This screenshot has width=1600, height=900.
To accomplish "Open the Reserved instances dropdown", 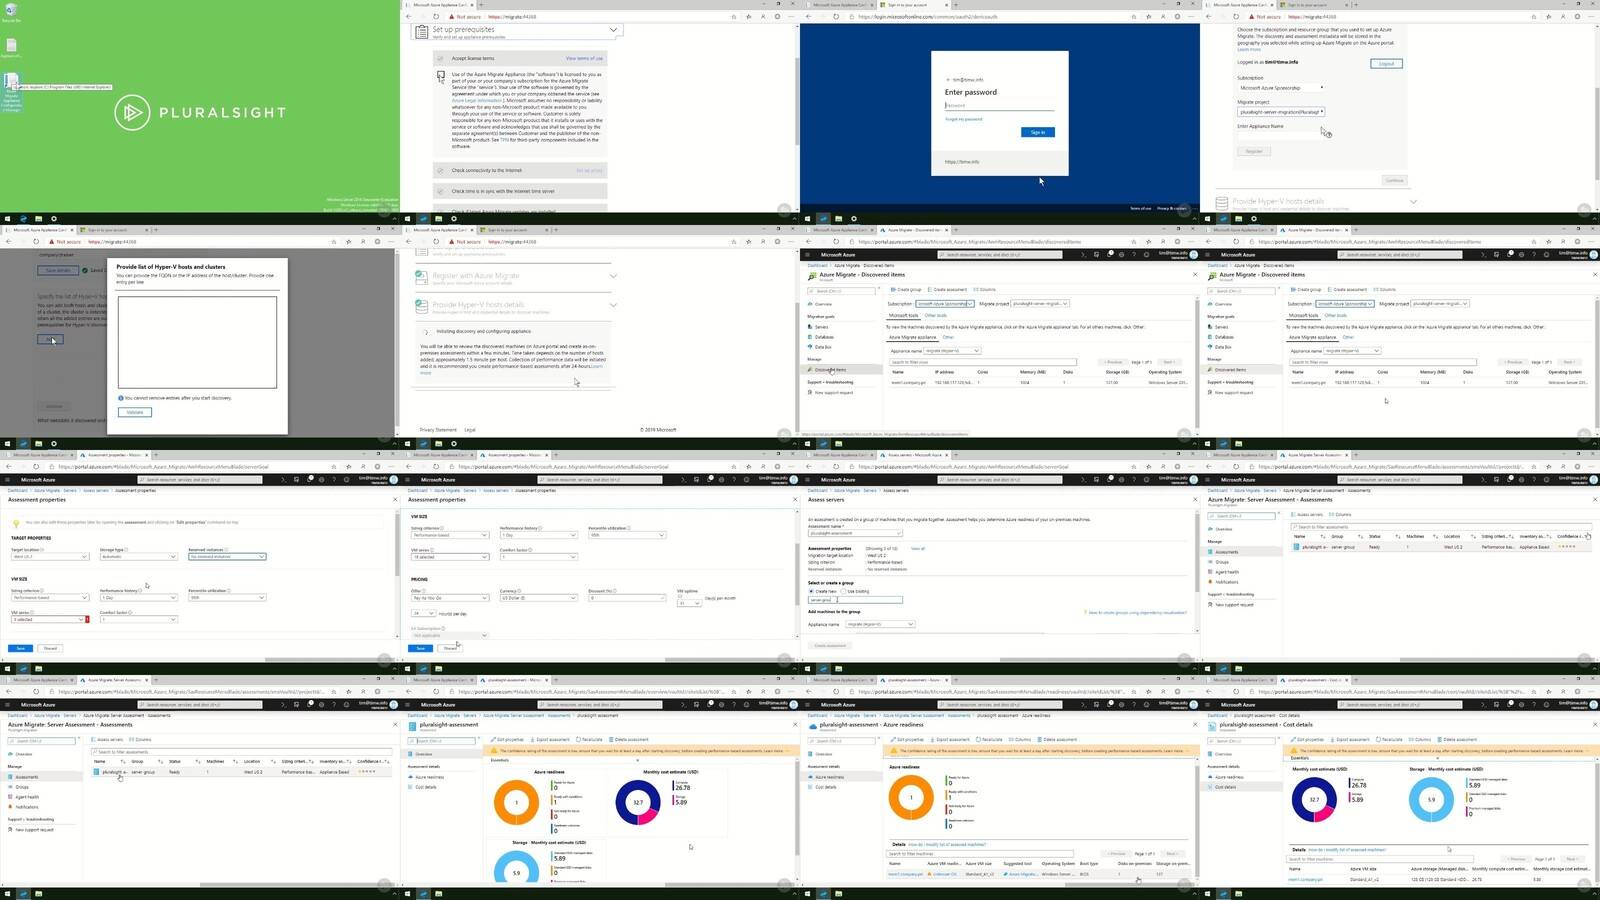I will [x=227, y=556].
